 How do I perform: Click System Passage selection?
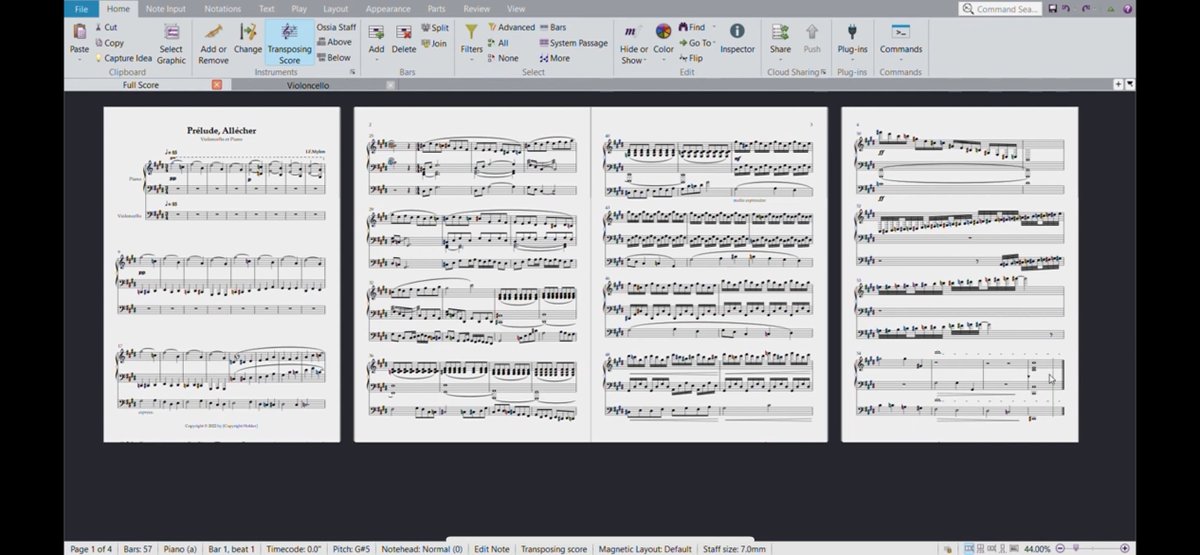574,43
